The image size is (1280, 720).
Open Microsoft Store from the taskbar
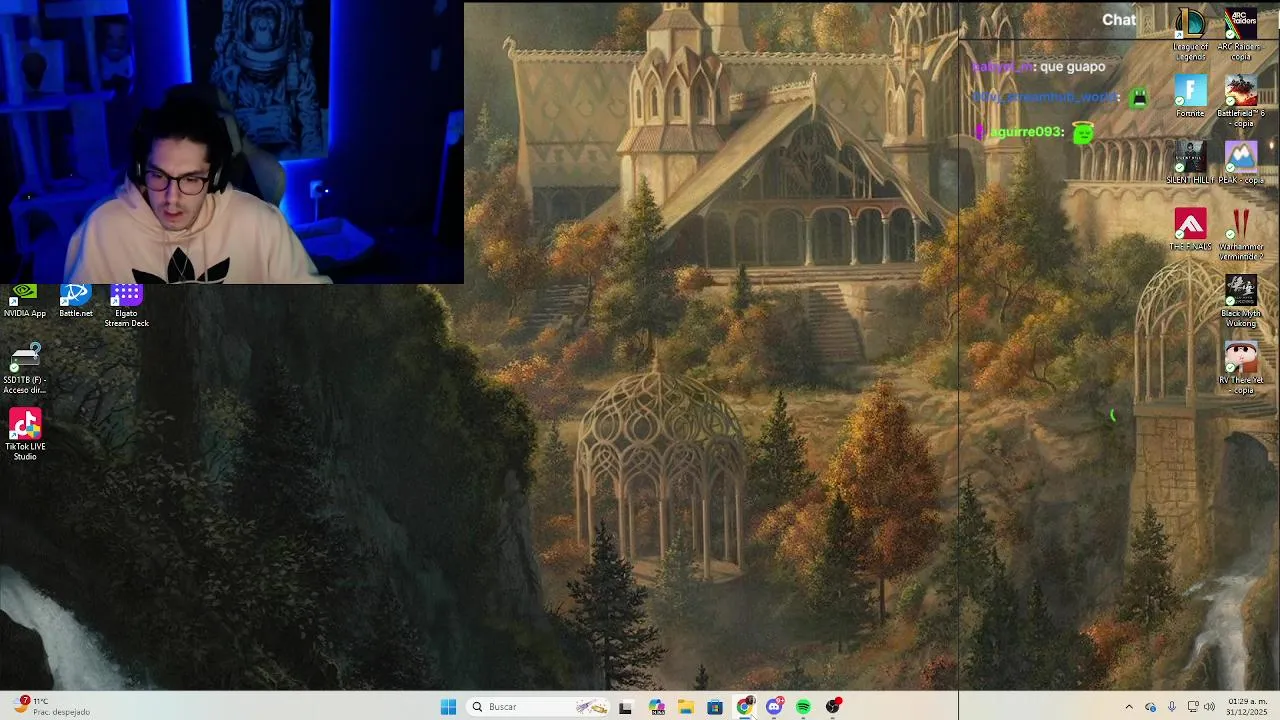[714, 707]
